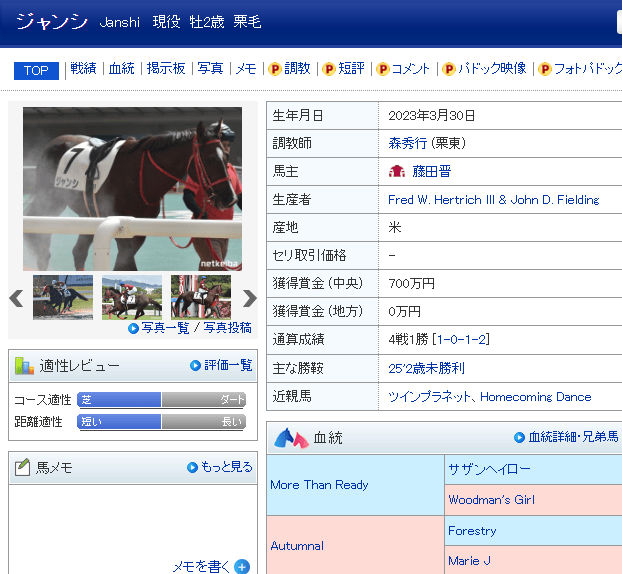This screenshot has width=622, height=574.
Task: Open the 写真 tab
Action: tap(210, 69)
